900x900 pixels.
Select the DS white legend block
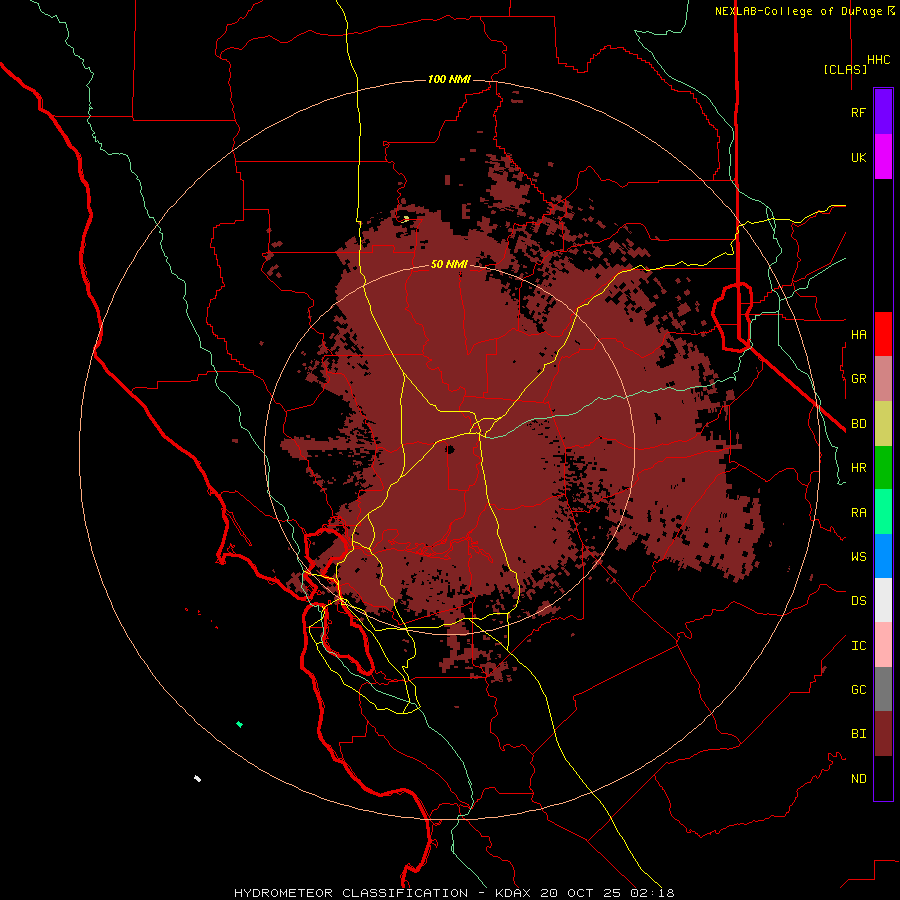tap(883, 600)
